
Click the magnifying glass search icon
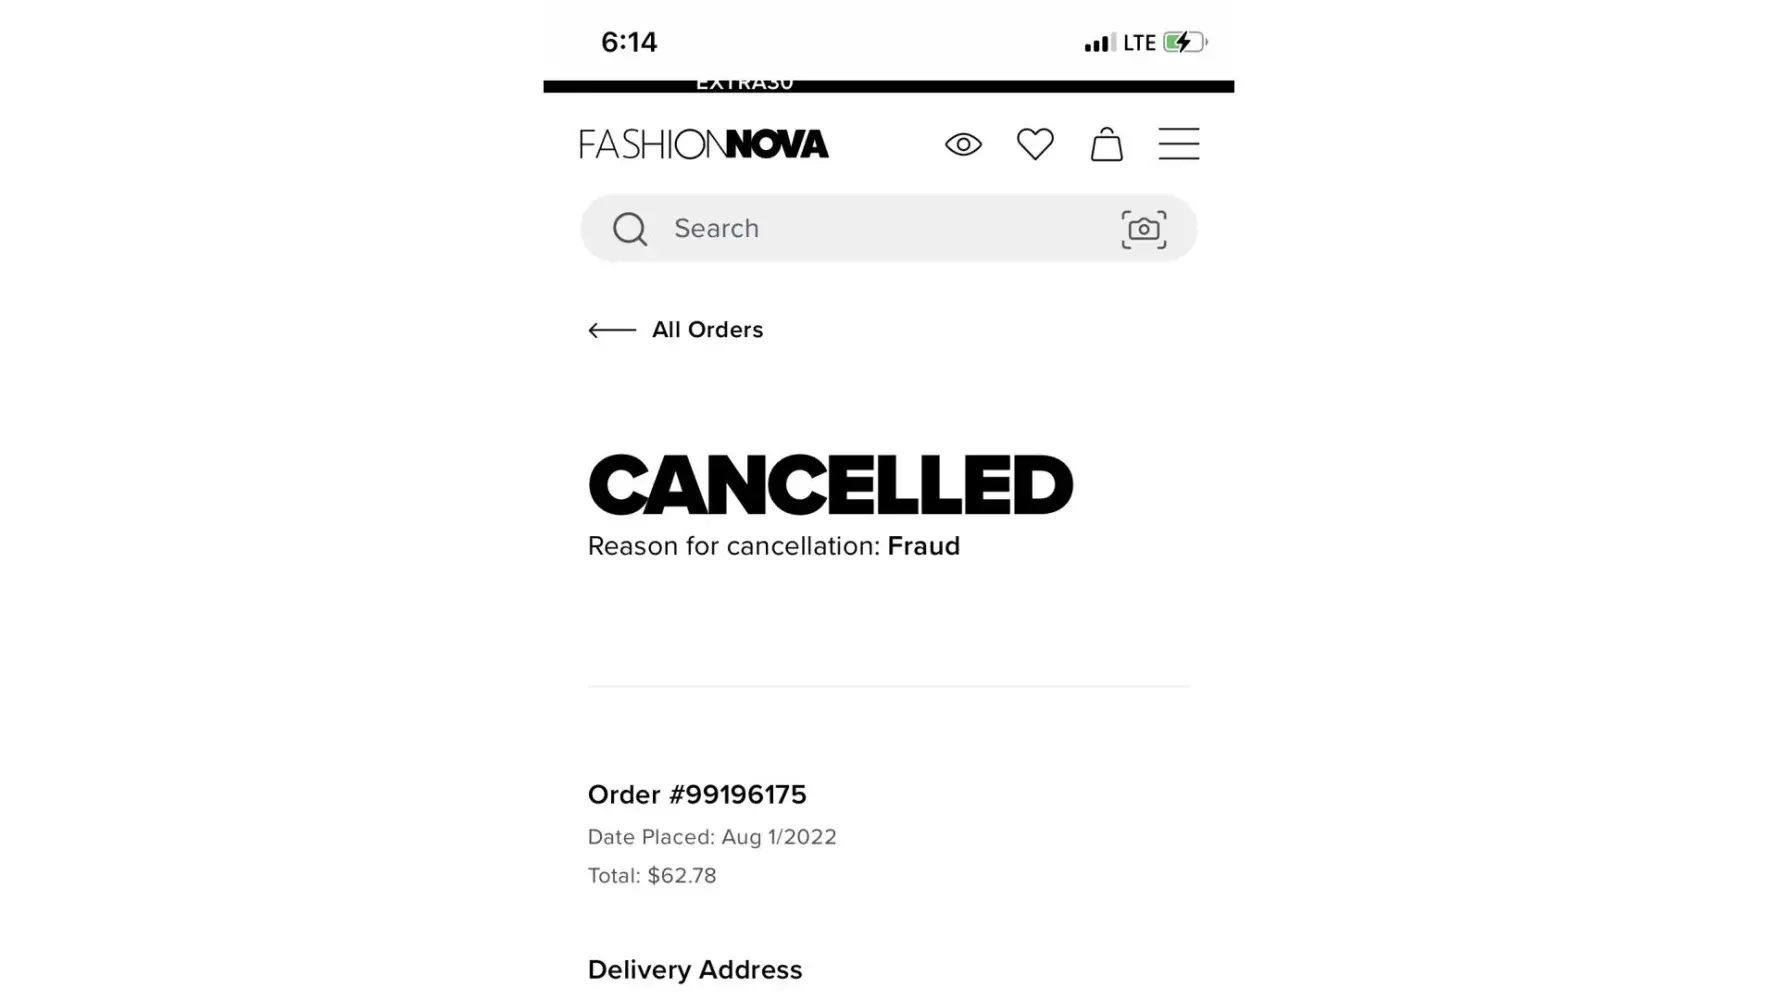point(630,229)
